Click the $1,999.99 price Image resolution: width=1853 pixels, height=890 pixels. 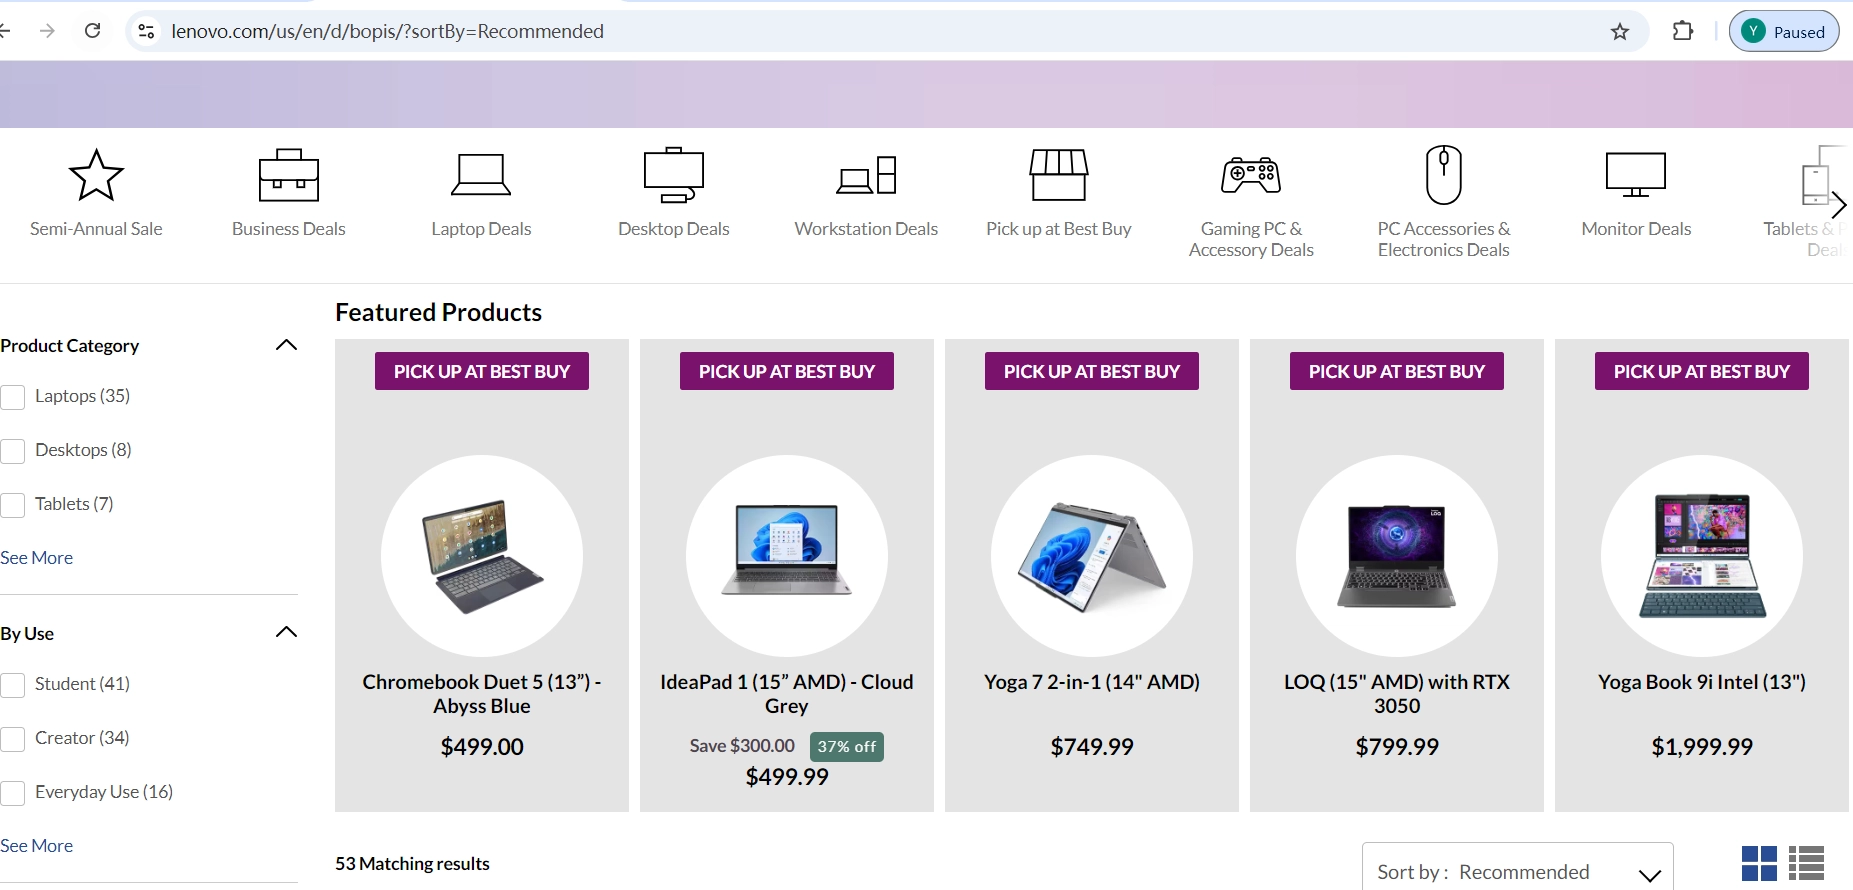(x=1702, y=747)
